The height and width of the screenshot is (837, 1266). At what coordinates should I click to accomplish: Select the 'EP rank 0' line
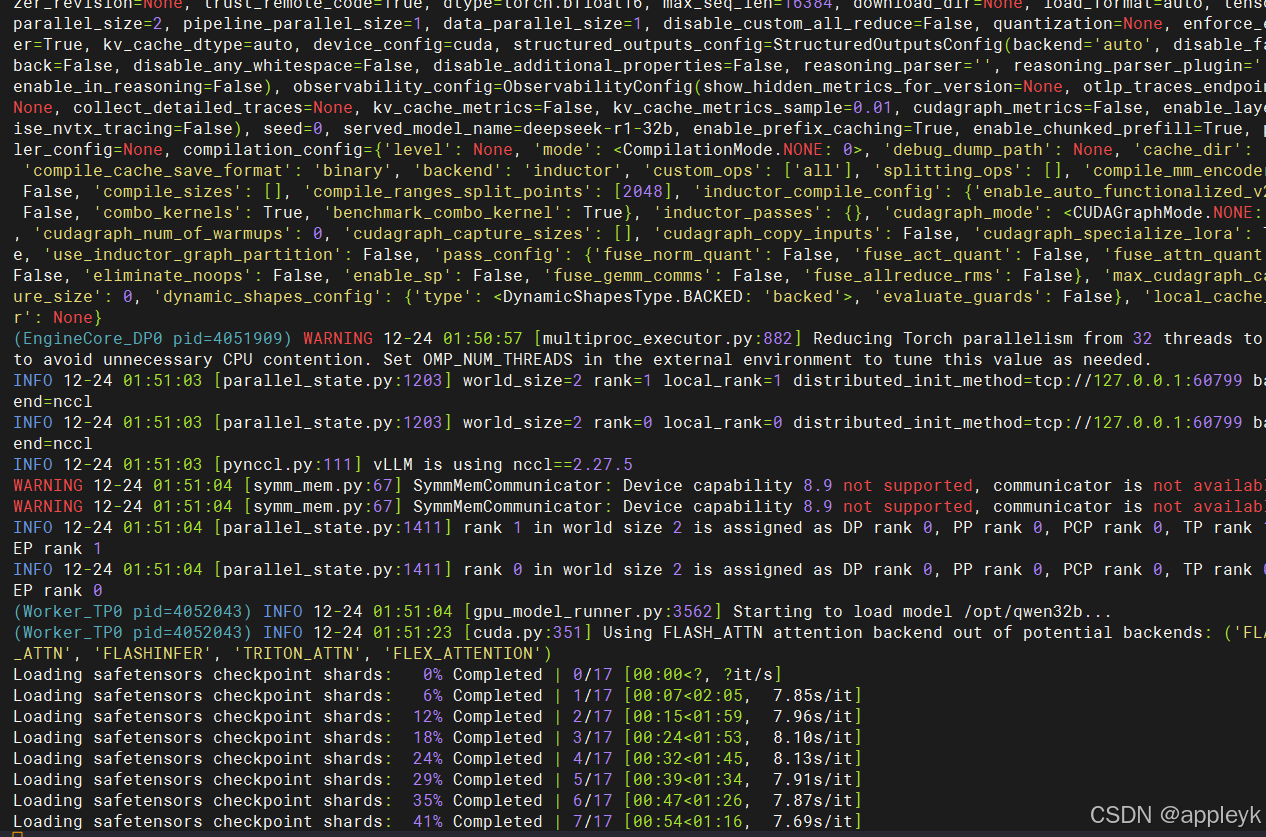57,590
